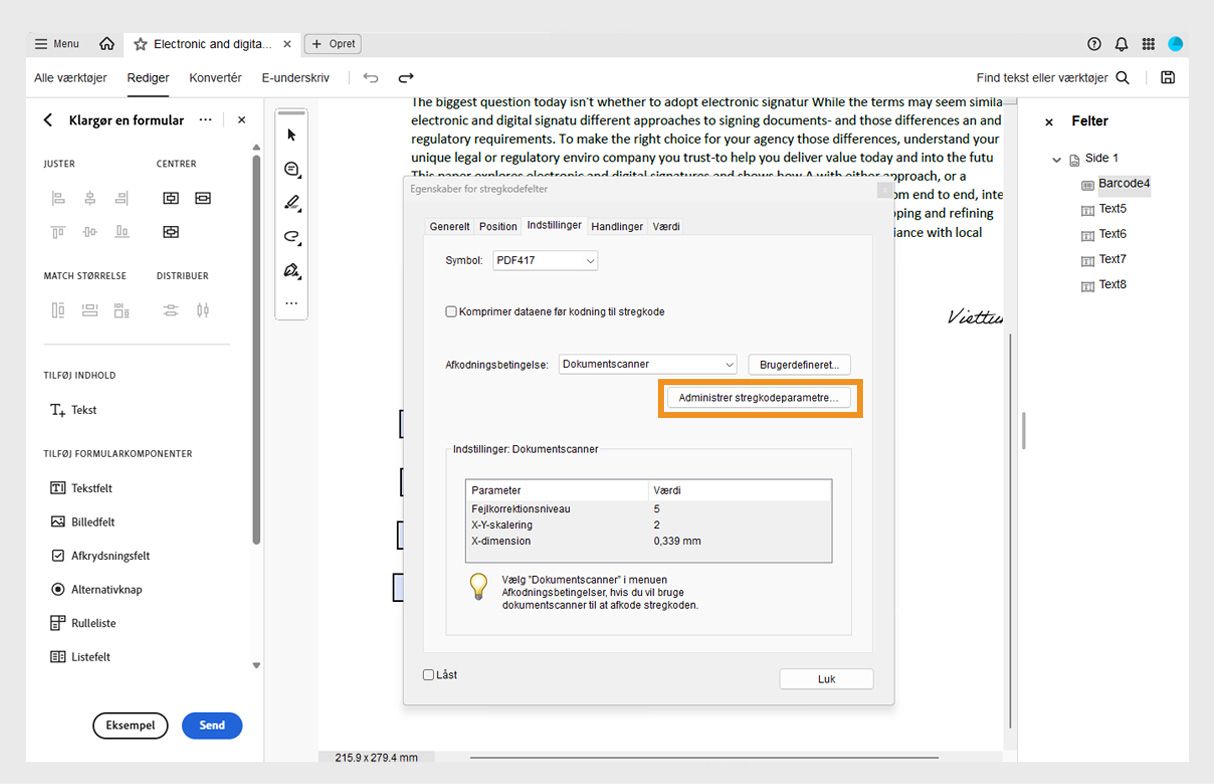This screenshot has width=1214, height=784.
Task: Center fields horizontally using the CENTRER icon
Action: coord(171,198)
